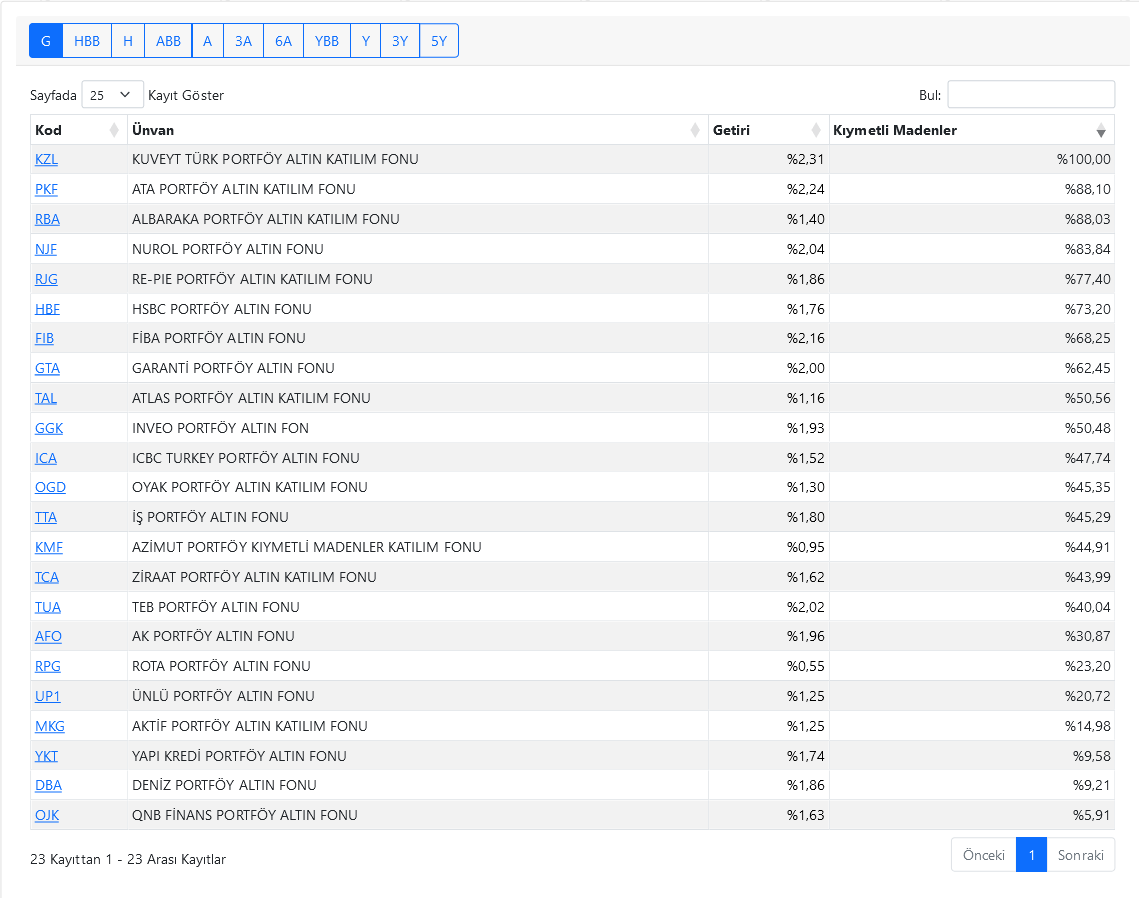Screen dimensions: 1139x898
Task: Go to page 1
Action: [1031, 855]
